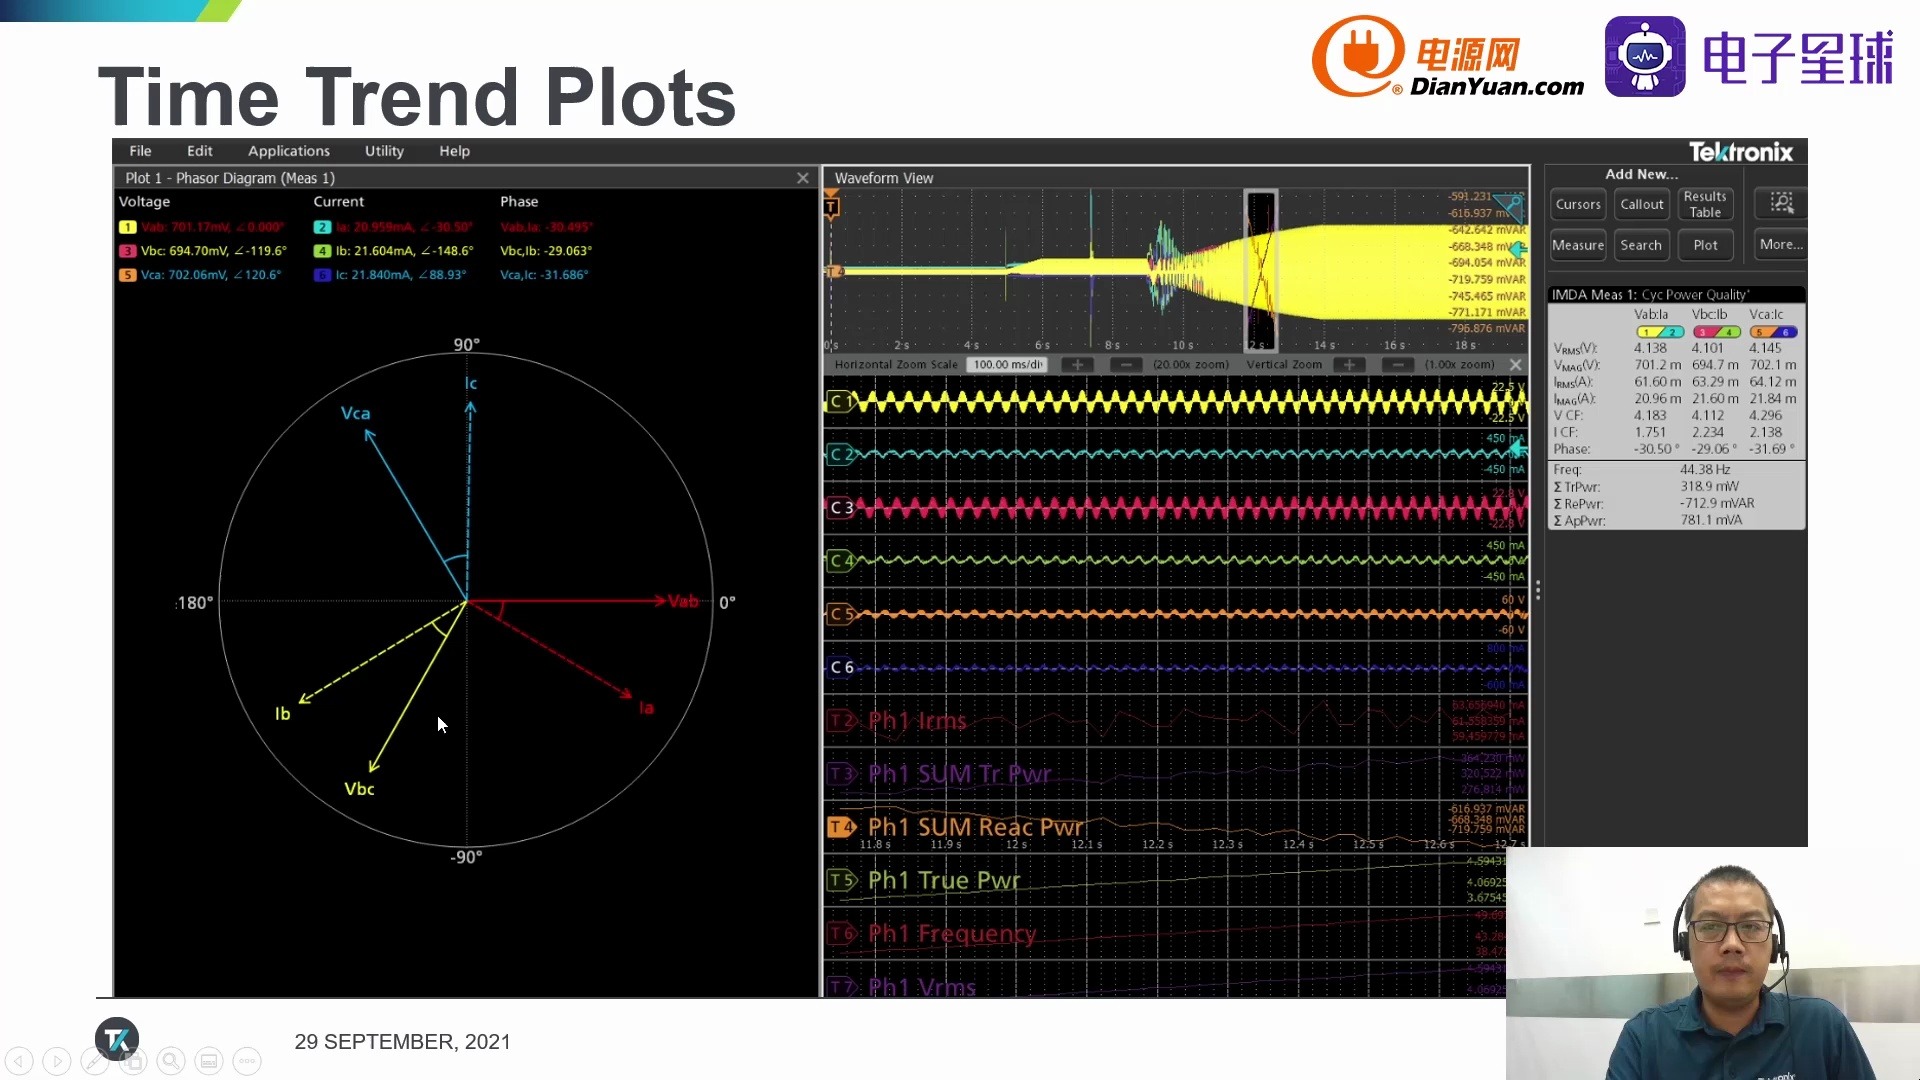The height and width of the screenshot is (1080, 1920).
Task: Close the zoom scale bar
Action: click(x=1515, y=365)
